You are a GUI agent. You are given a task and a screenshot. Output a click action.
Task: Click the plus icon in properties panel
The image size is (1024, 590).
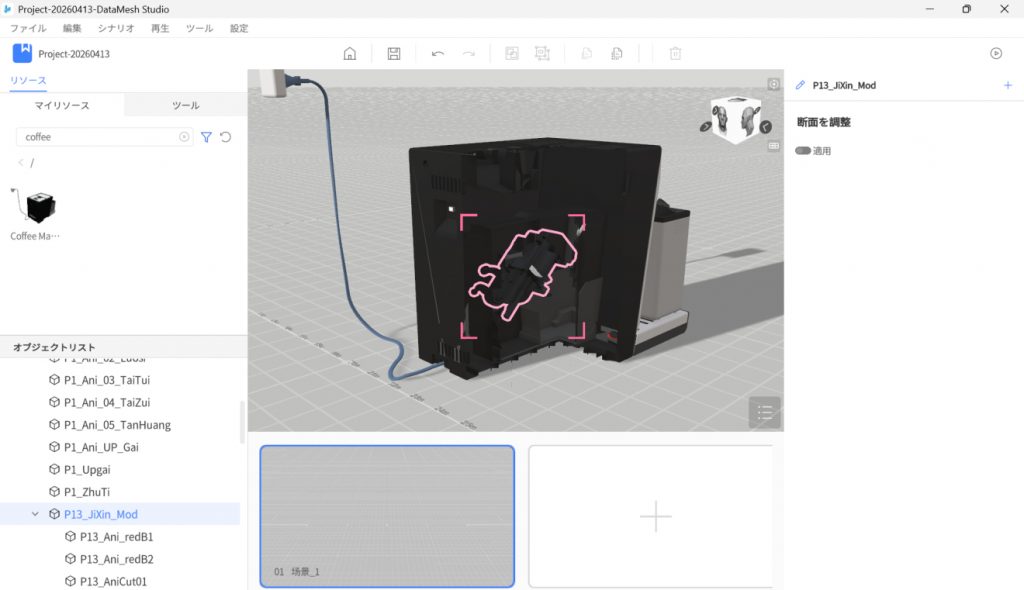(1007, 86)
